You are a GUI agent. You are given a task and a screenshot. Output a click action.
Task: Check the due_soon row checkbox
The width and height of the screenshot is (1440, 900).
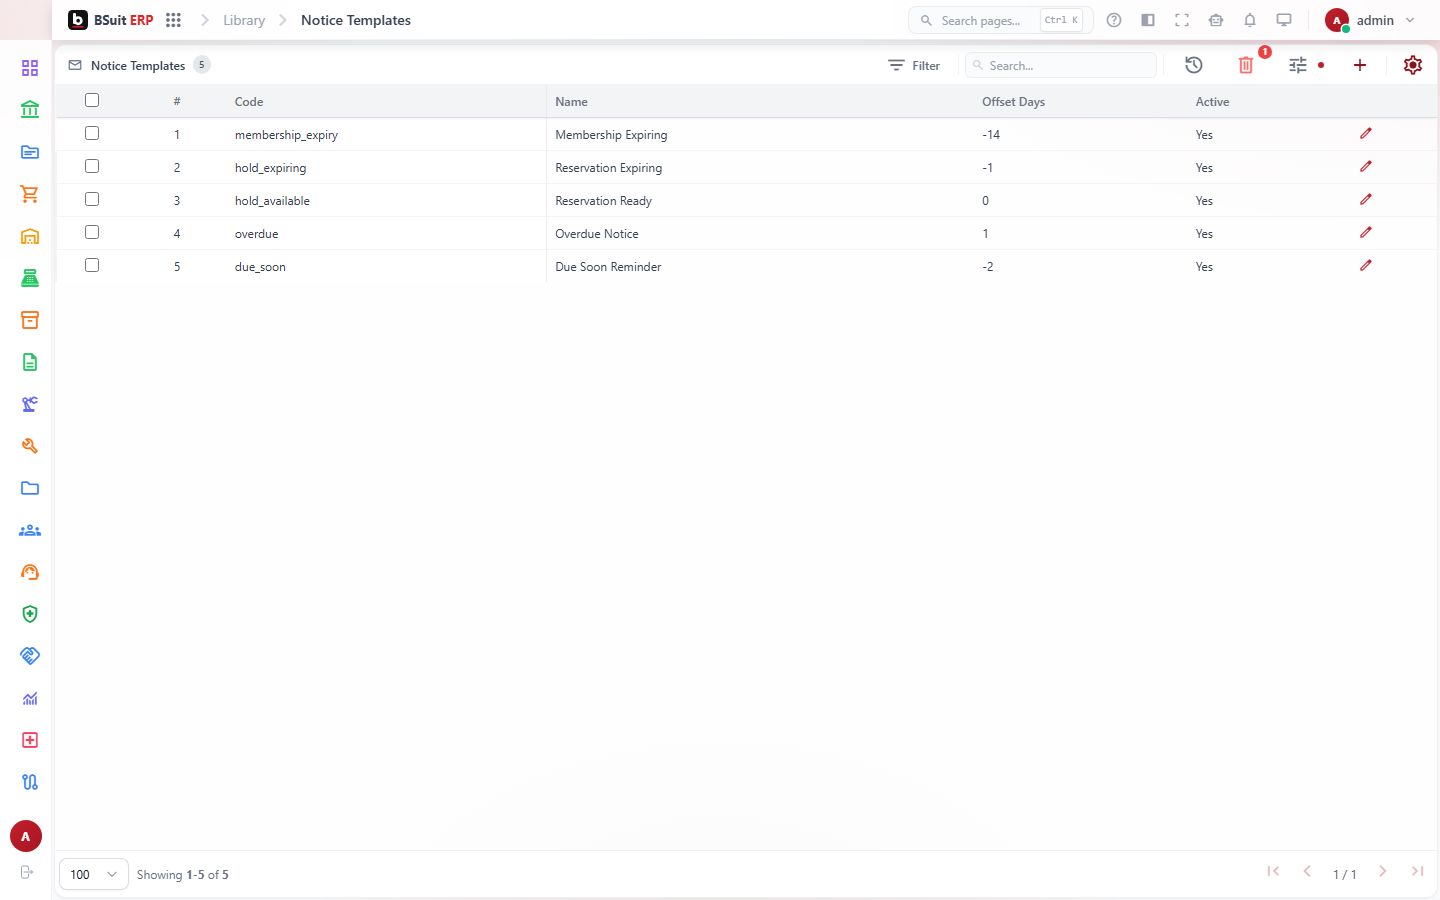pos(92,265)
